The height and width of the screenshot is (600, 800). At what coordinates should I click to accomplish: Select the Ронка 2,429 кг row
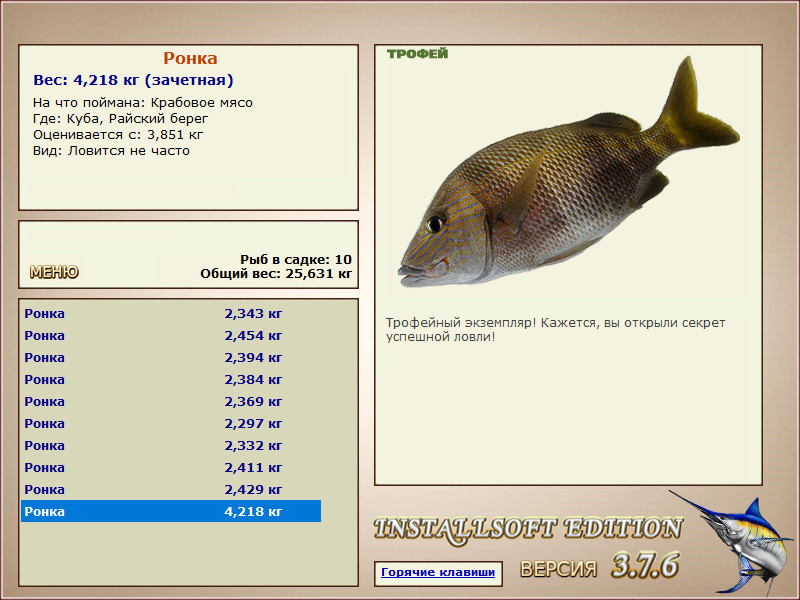click(x=171, y=489)
